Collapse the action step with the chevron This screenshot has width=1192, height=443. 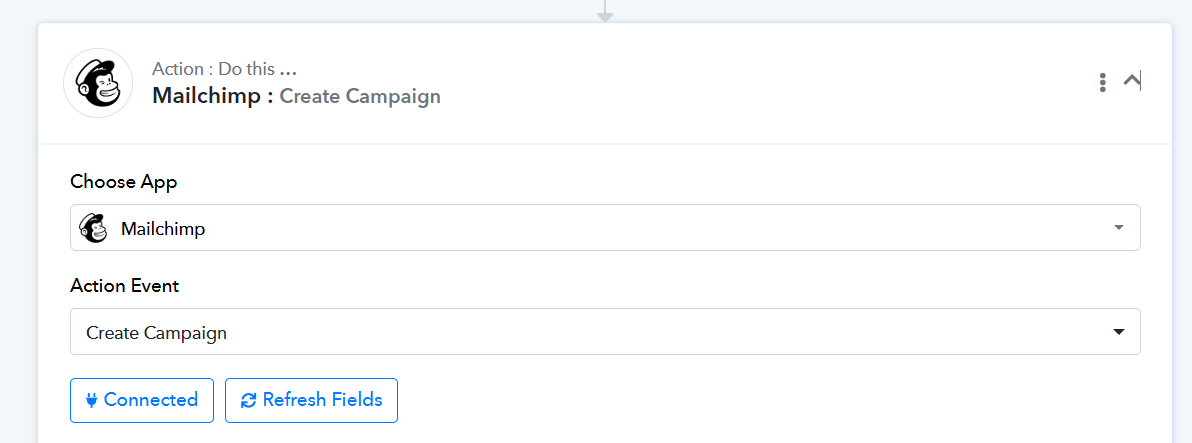(1132, 81)
